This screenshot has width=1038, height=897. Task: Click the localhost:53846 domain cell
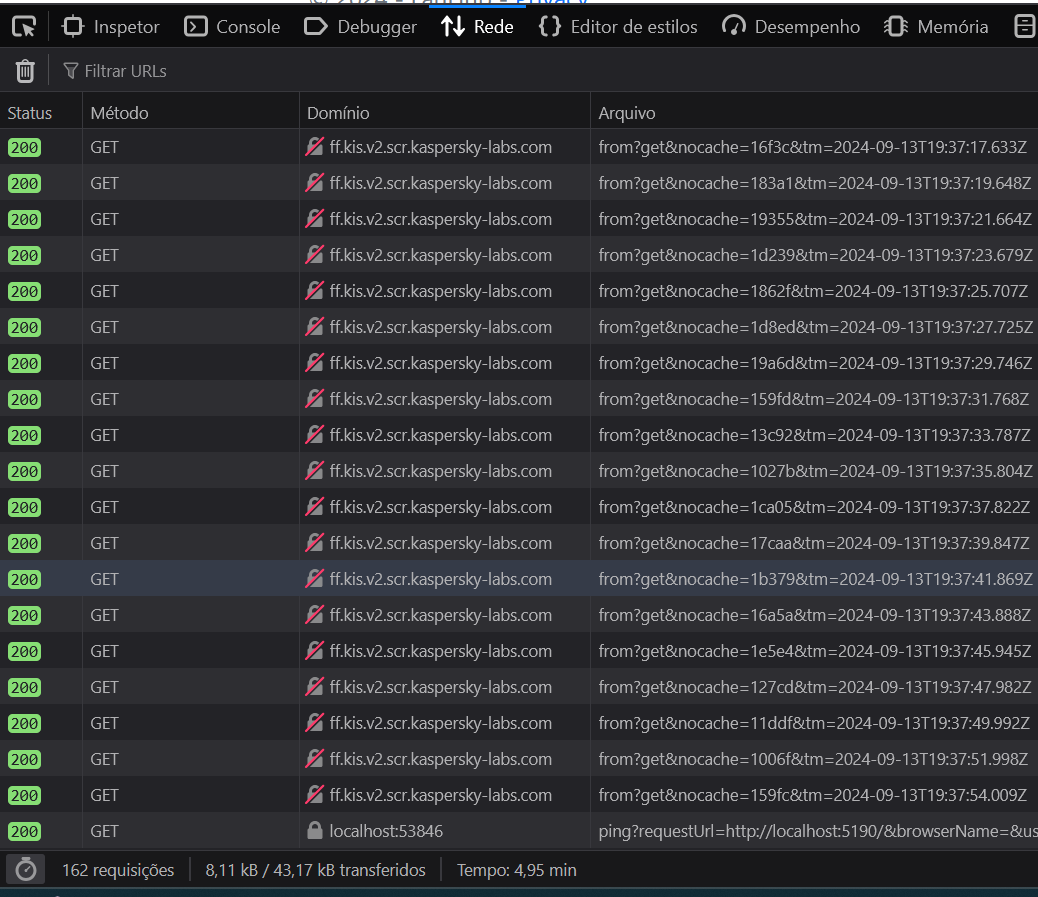tap(445, 831)
